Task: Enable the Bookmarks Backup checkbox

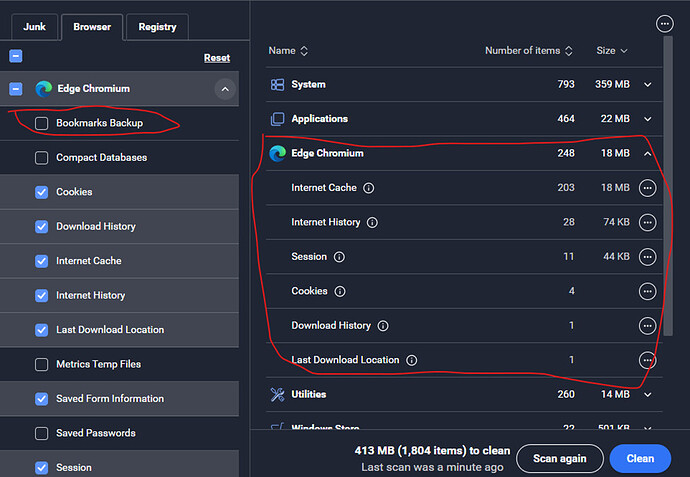Action: [x=41, y=123]
